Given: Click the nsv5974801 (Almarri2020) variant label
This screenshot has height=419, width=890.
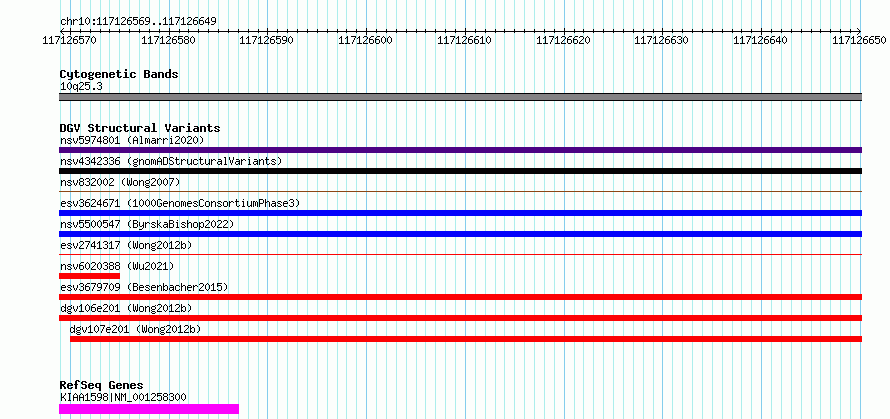Looking at the screenshot, I should point(132,140).
